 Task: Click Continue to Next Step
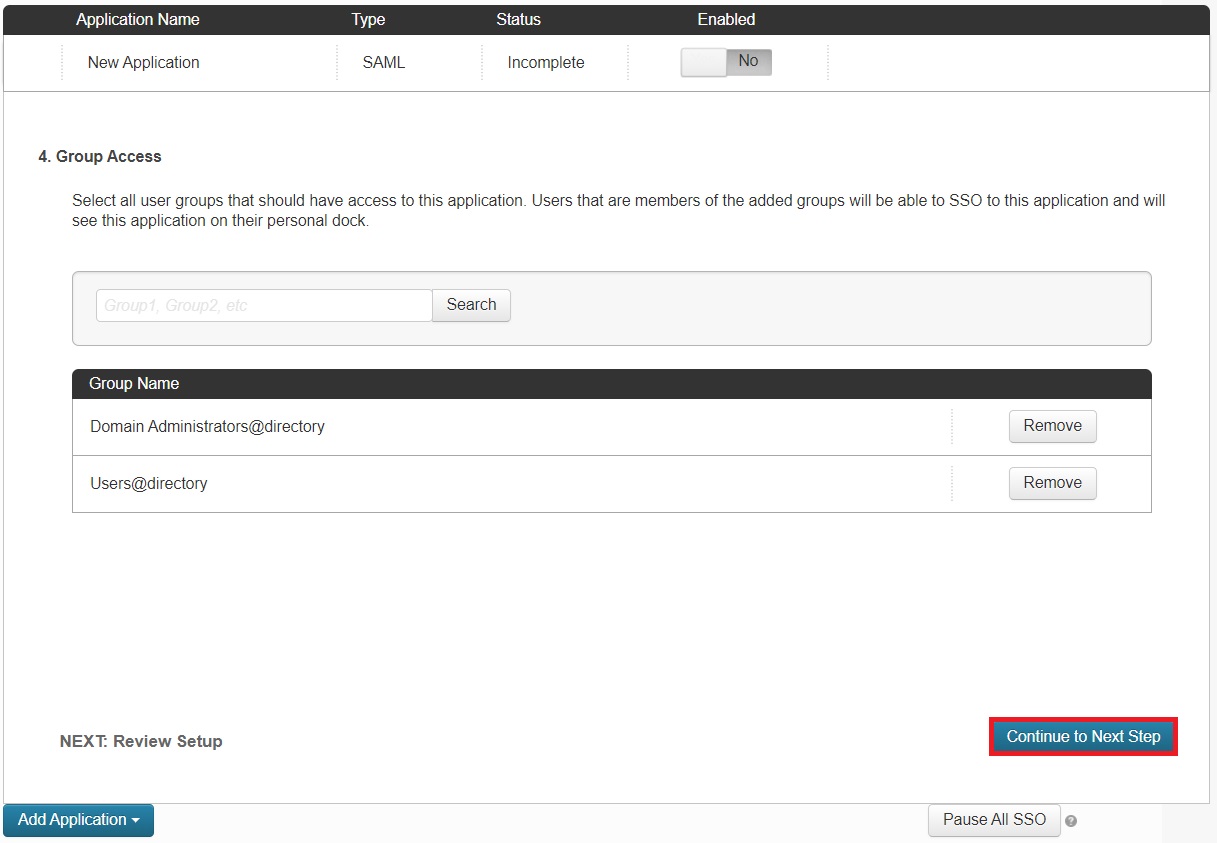click(1082, 736)
